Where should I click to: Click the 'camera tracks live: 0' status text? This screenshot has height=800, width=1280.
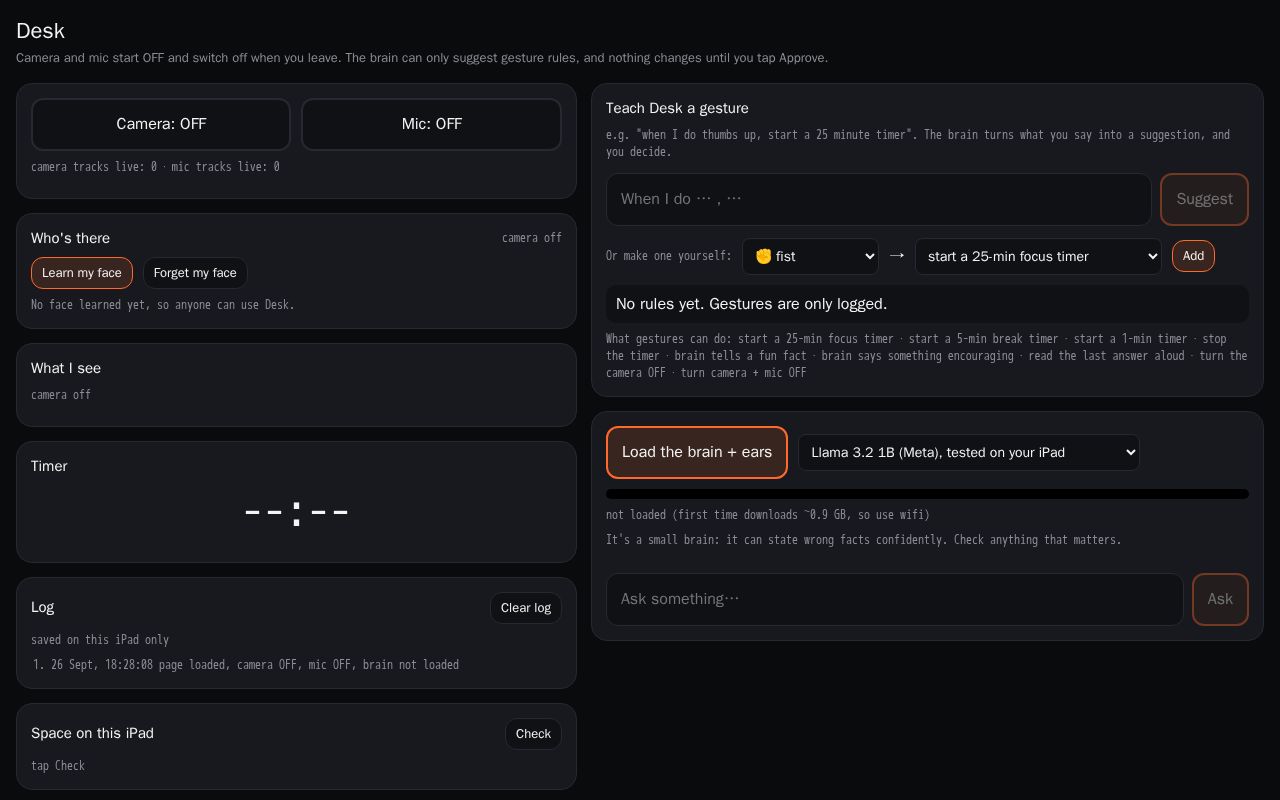(x=94, y=167)
